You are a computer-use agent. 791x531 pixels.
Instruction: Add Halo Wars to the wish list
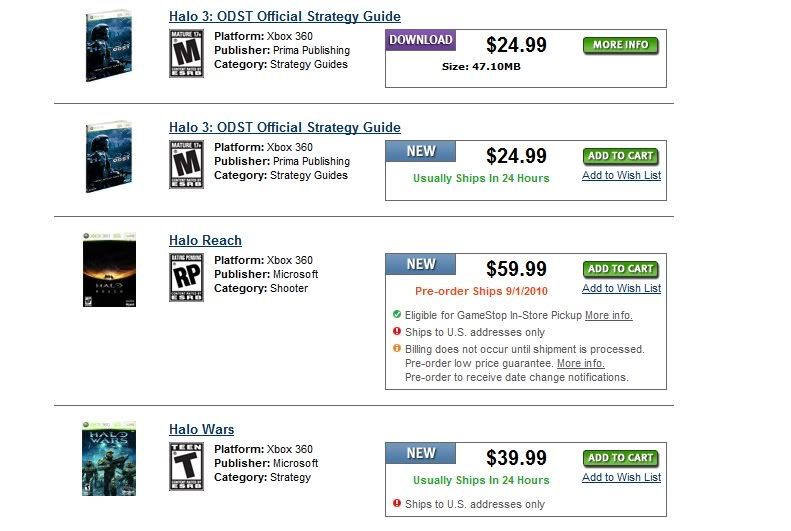tap(621, 477)
